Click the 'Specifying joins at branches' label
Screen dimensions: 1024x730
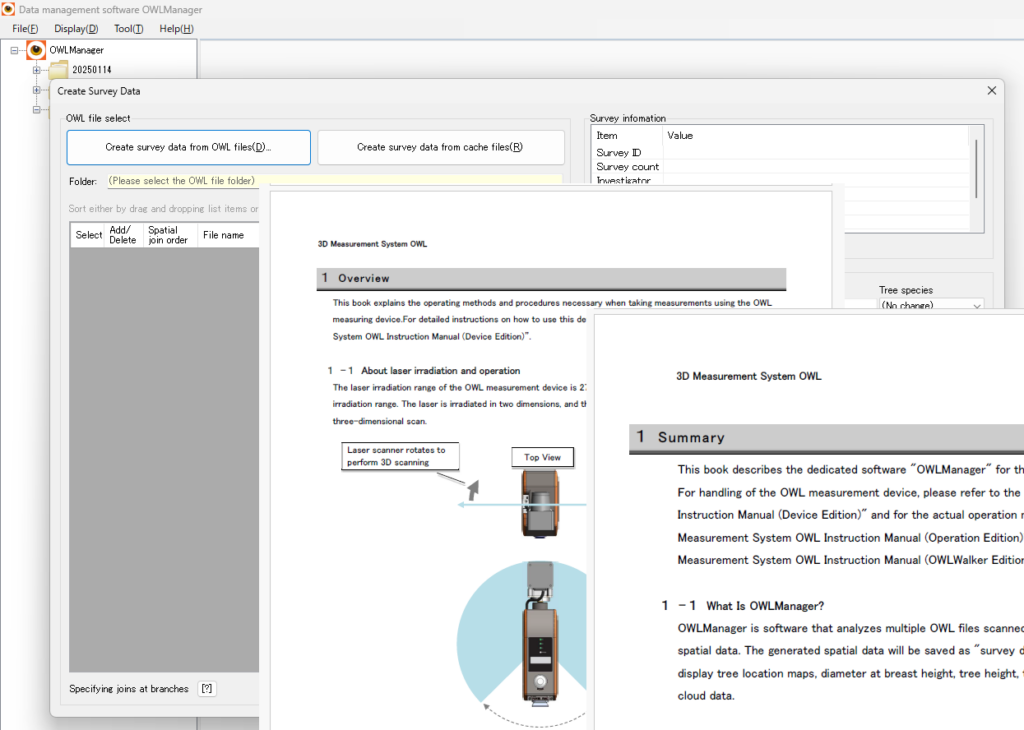click(x=129, y=689)
